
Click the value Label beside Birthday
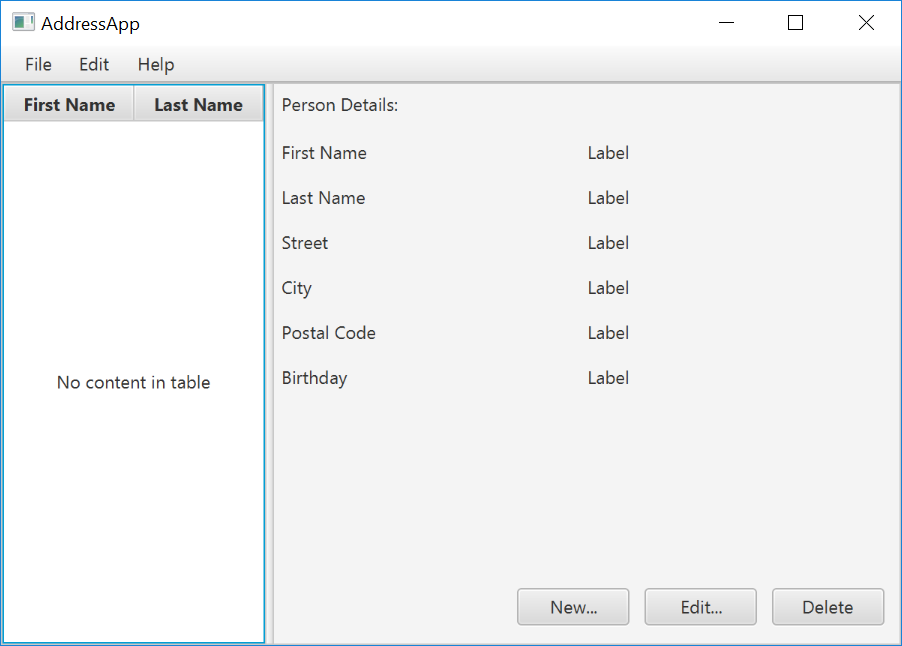pyautogui.click(x=608, y=378)
